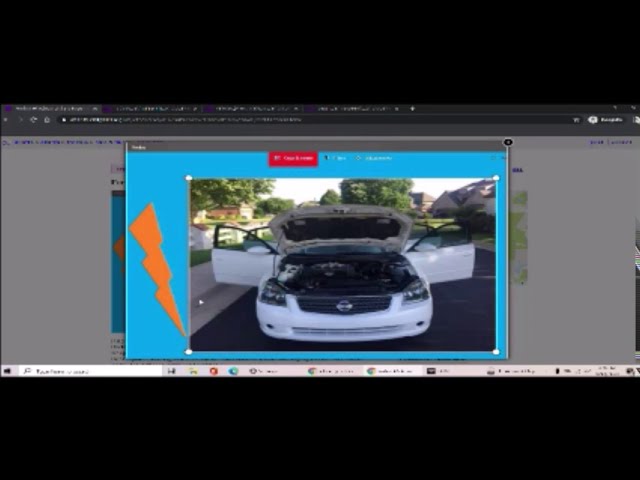This screenshot has height=480, width=640.
Task: Reload the current browser page
Action: (33, 119)
